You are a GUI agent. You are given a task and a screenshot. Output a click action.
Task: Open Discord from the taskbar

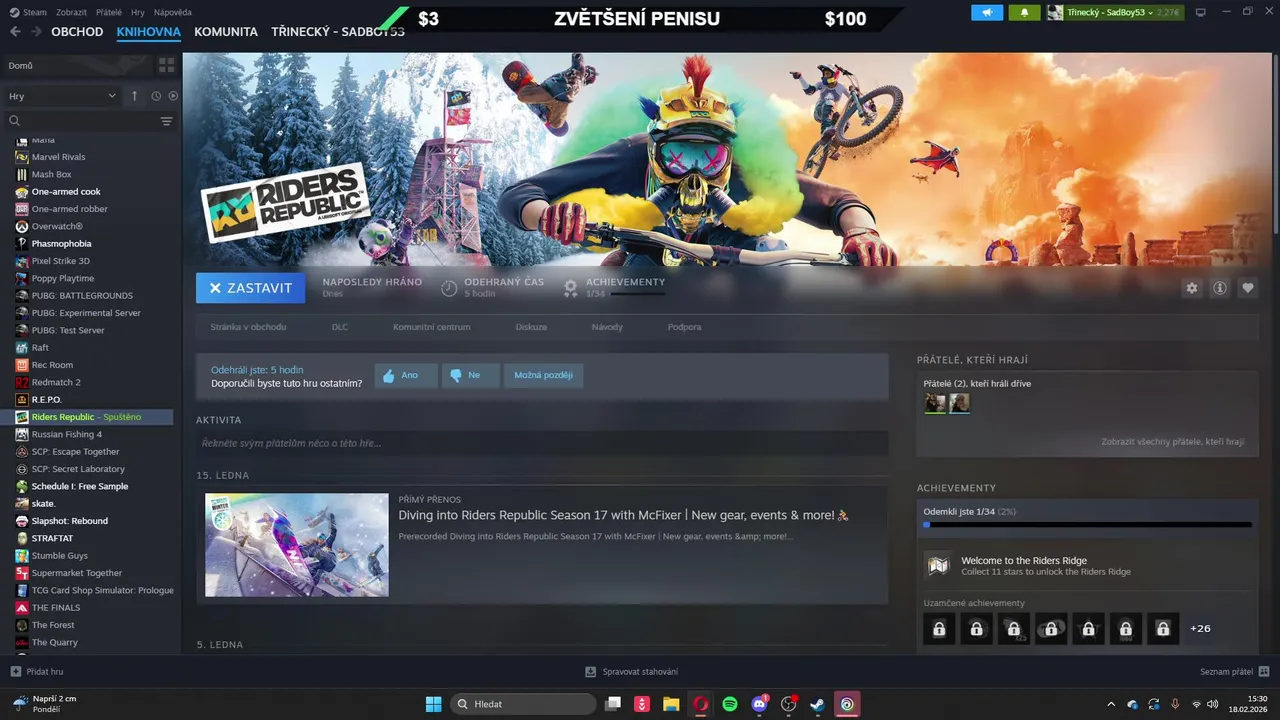(759, 704)
